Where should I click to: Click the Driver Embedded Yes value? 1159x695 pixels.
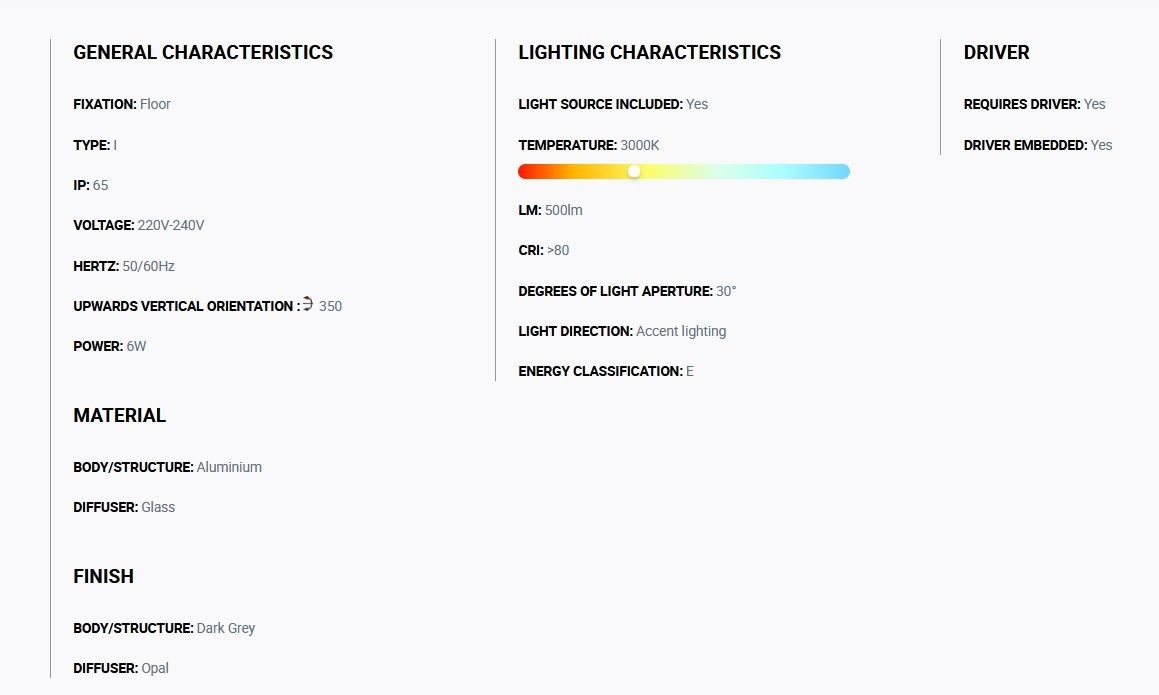tap(1101, 146)
